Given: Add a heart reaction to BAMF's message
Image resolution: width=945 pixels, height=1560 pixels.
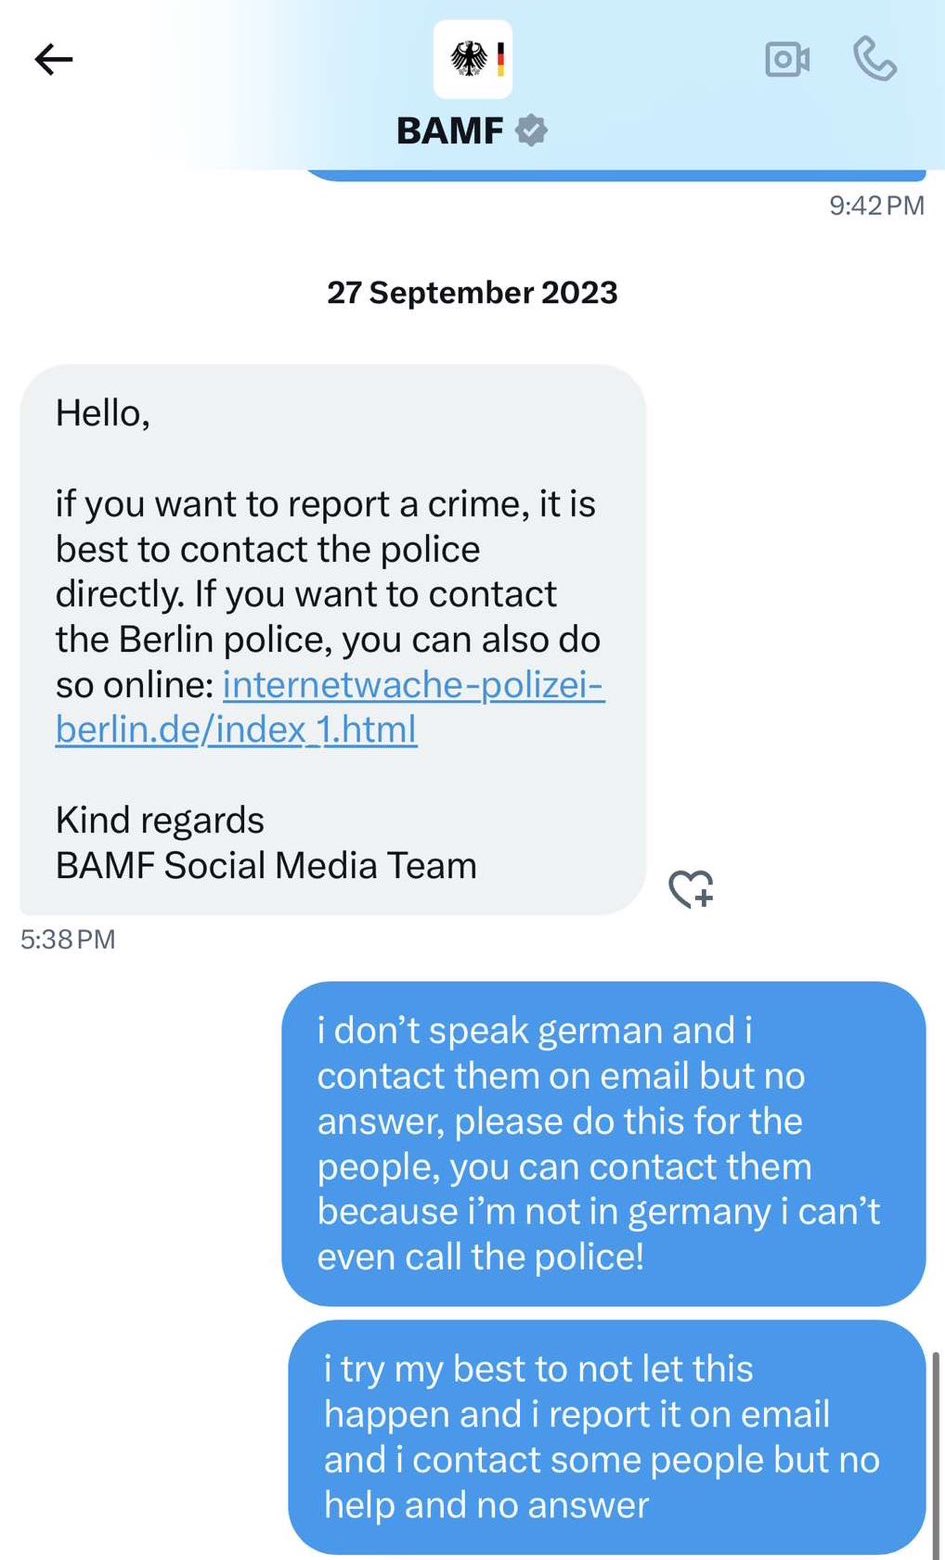Looking at the screenshot, I should click(691, 888).
